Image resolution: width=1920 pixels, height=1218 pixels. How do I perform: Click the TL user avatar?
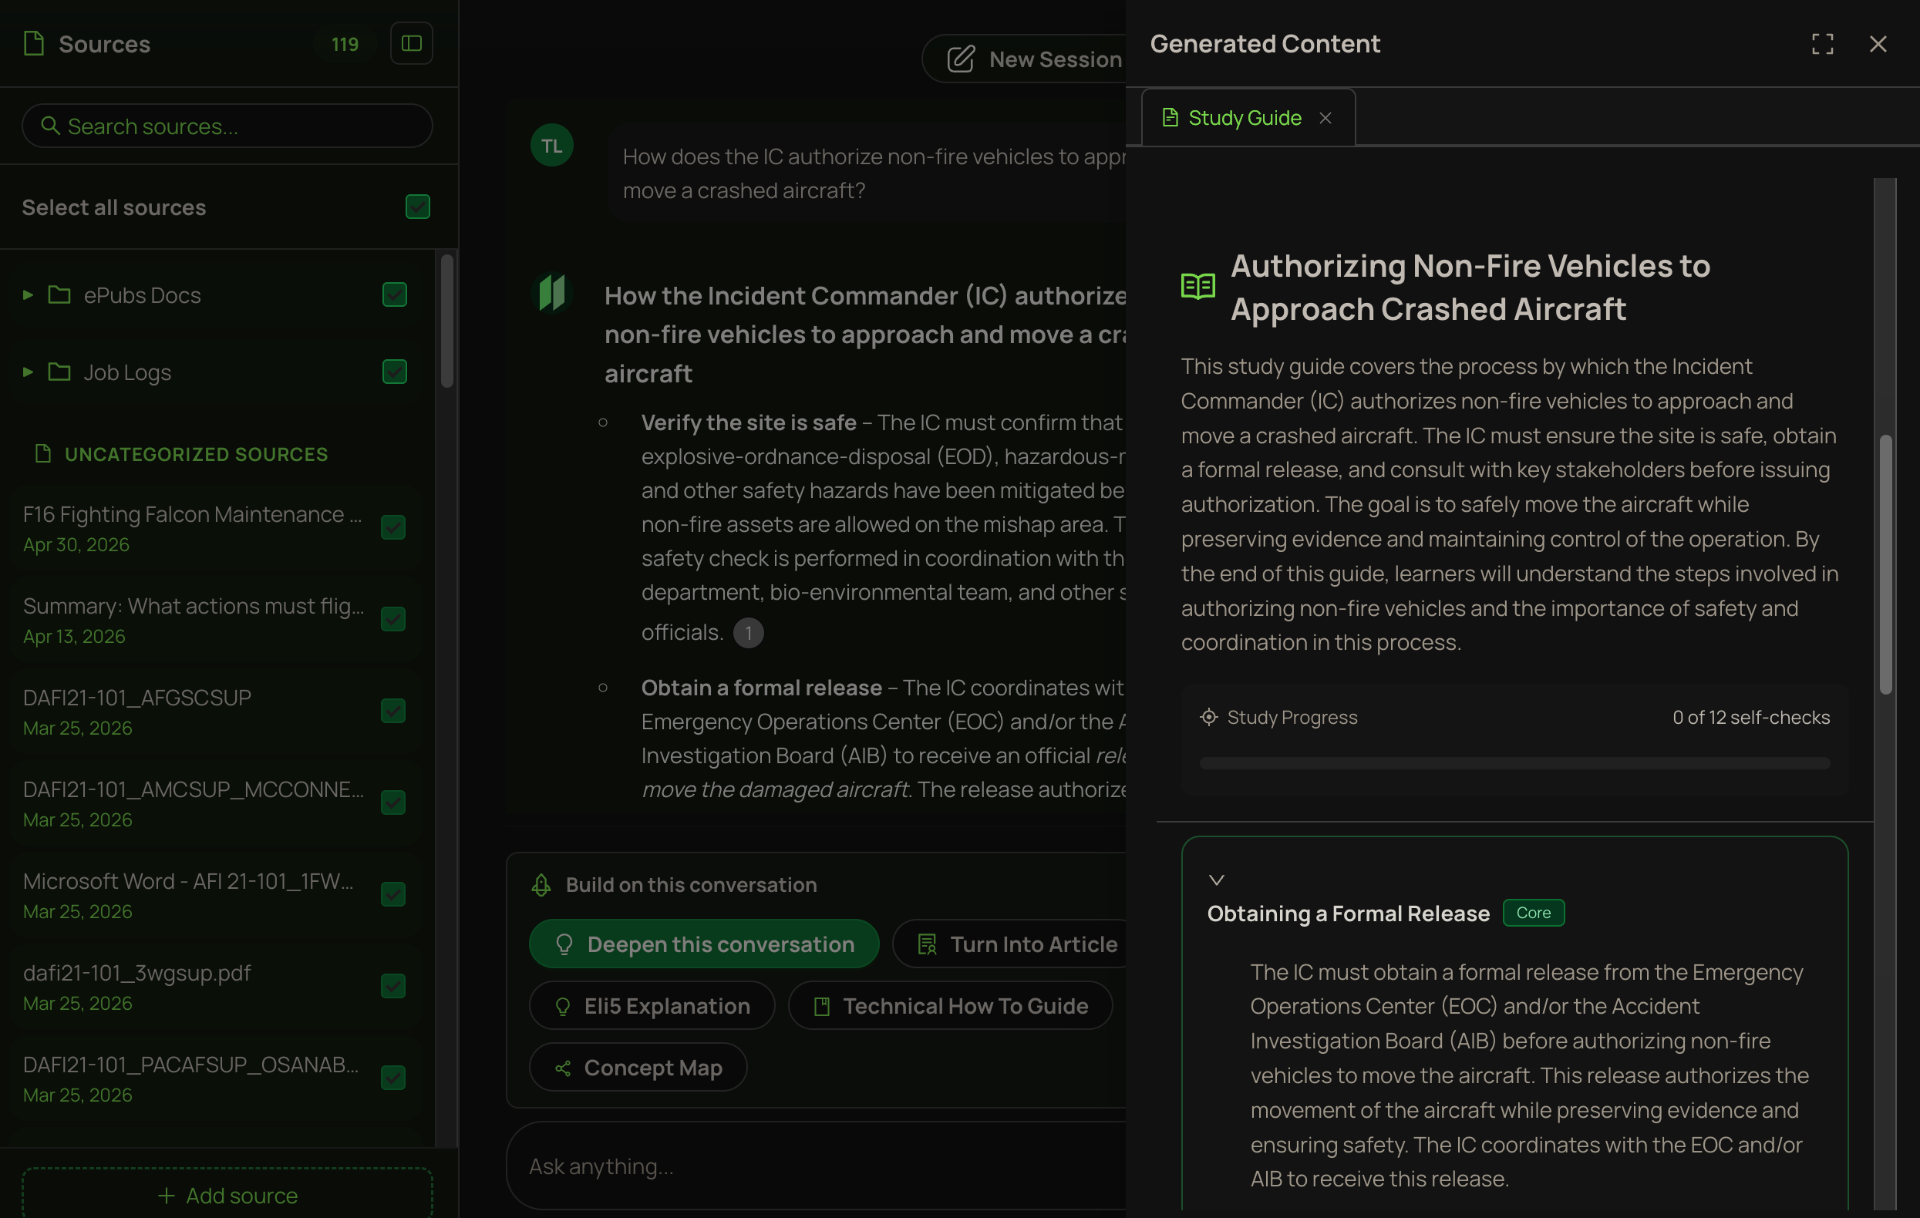pos(552,146)
